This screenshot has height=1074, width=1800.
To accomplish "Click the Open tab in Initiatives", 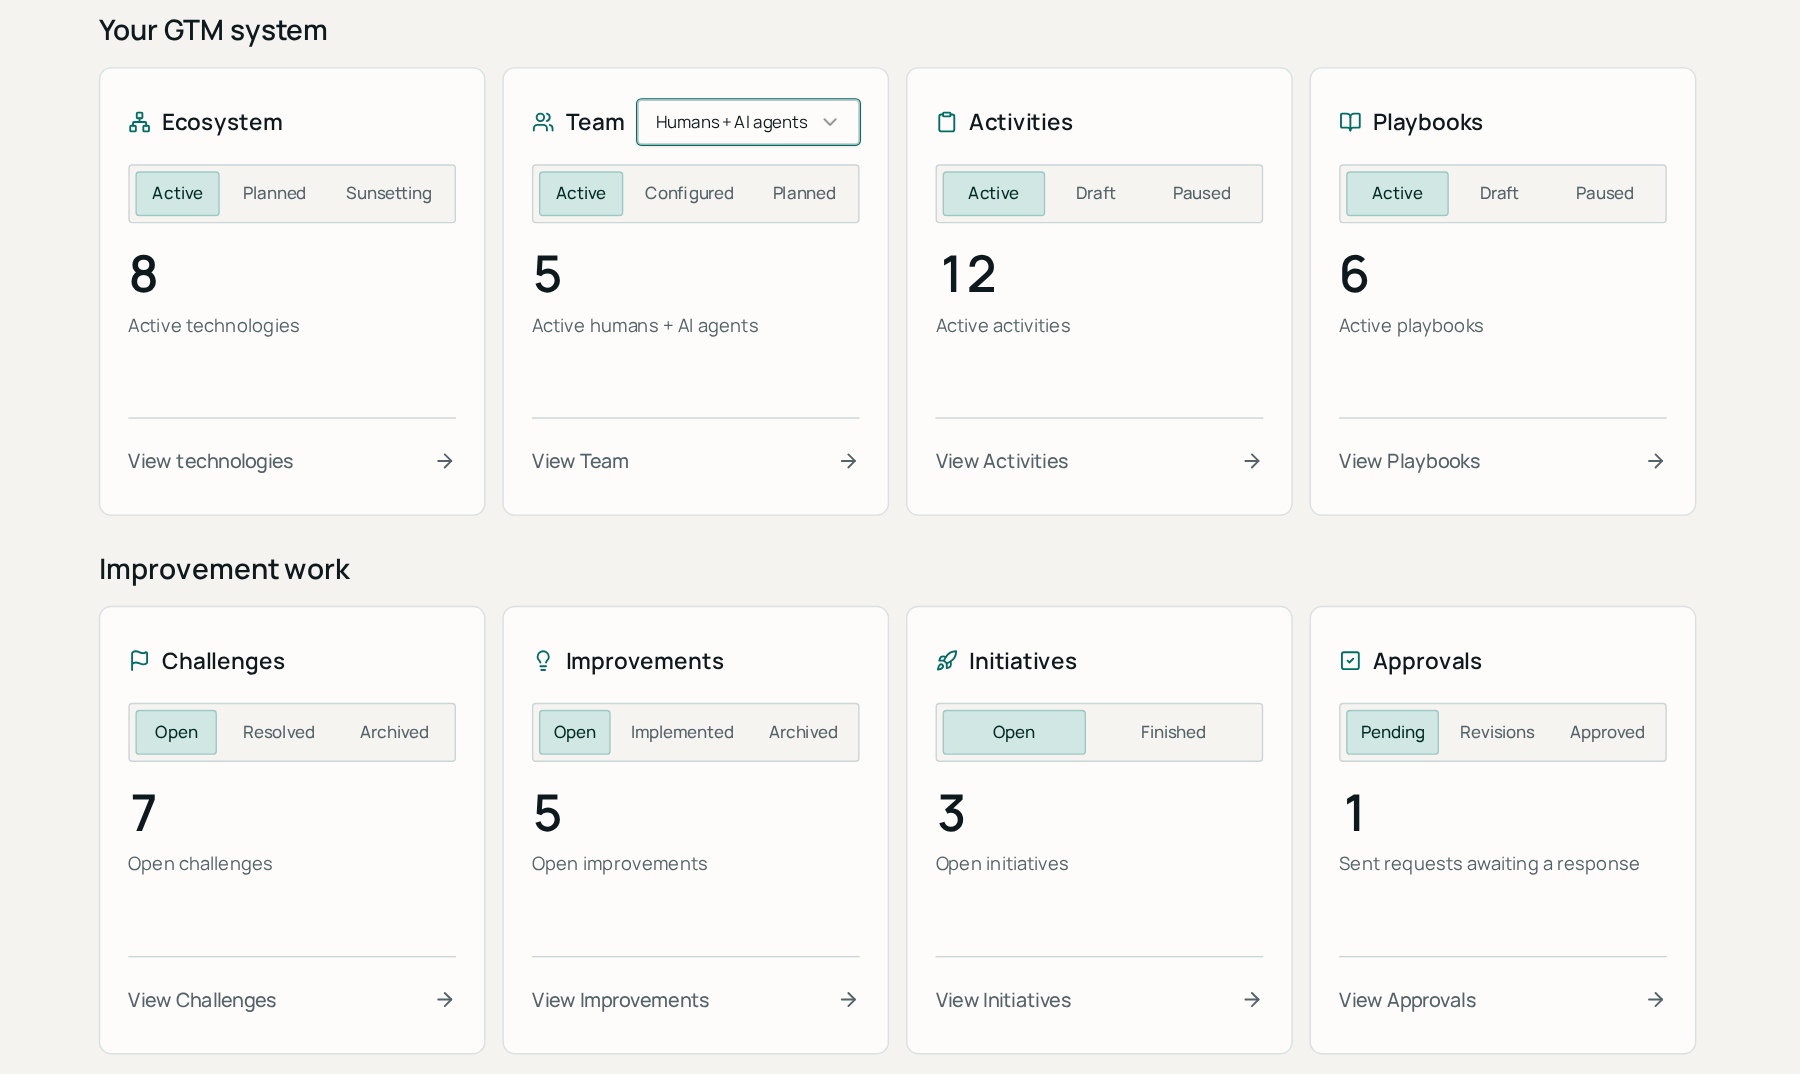I will (1014, 733).
